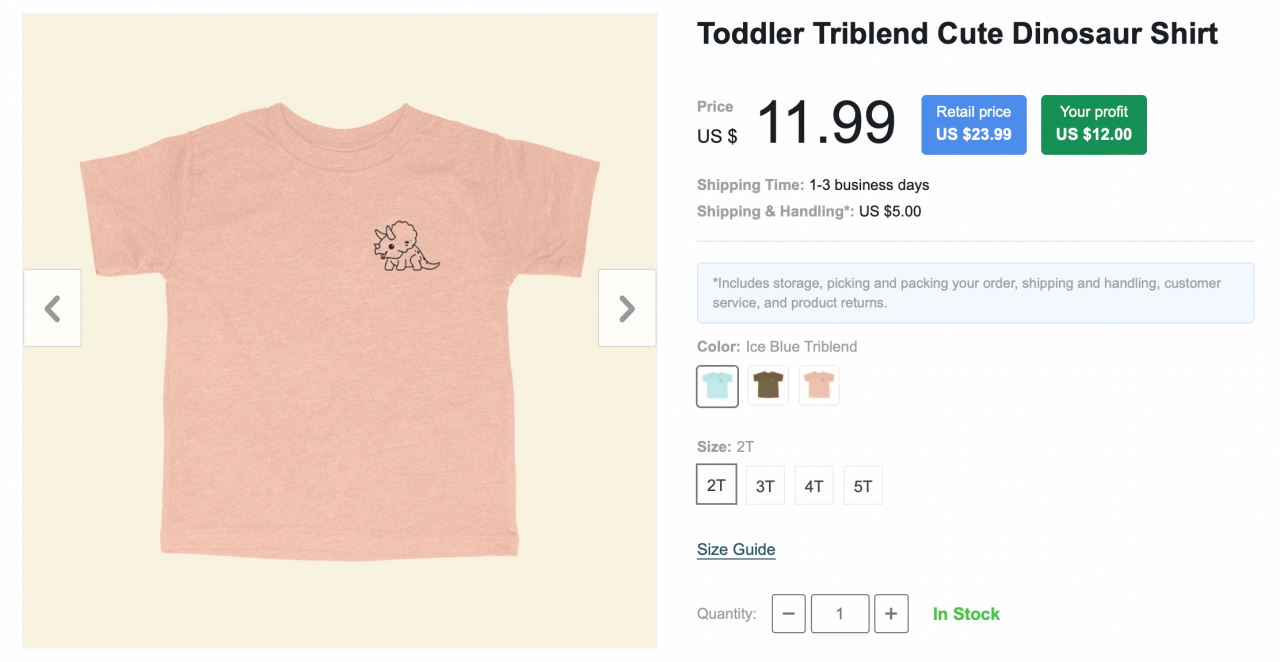Select size 5T
Screen dimensions: 1280x662
click(x=862, y=484)
